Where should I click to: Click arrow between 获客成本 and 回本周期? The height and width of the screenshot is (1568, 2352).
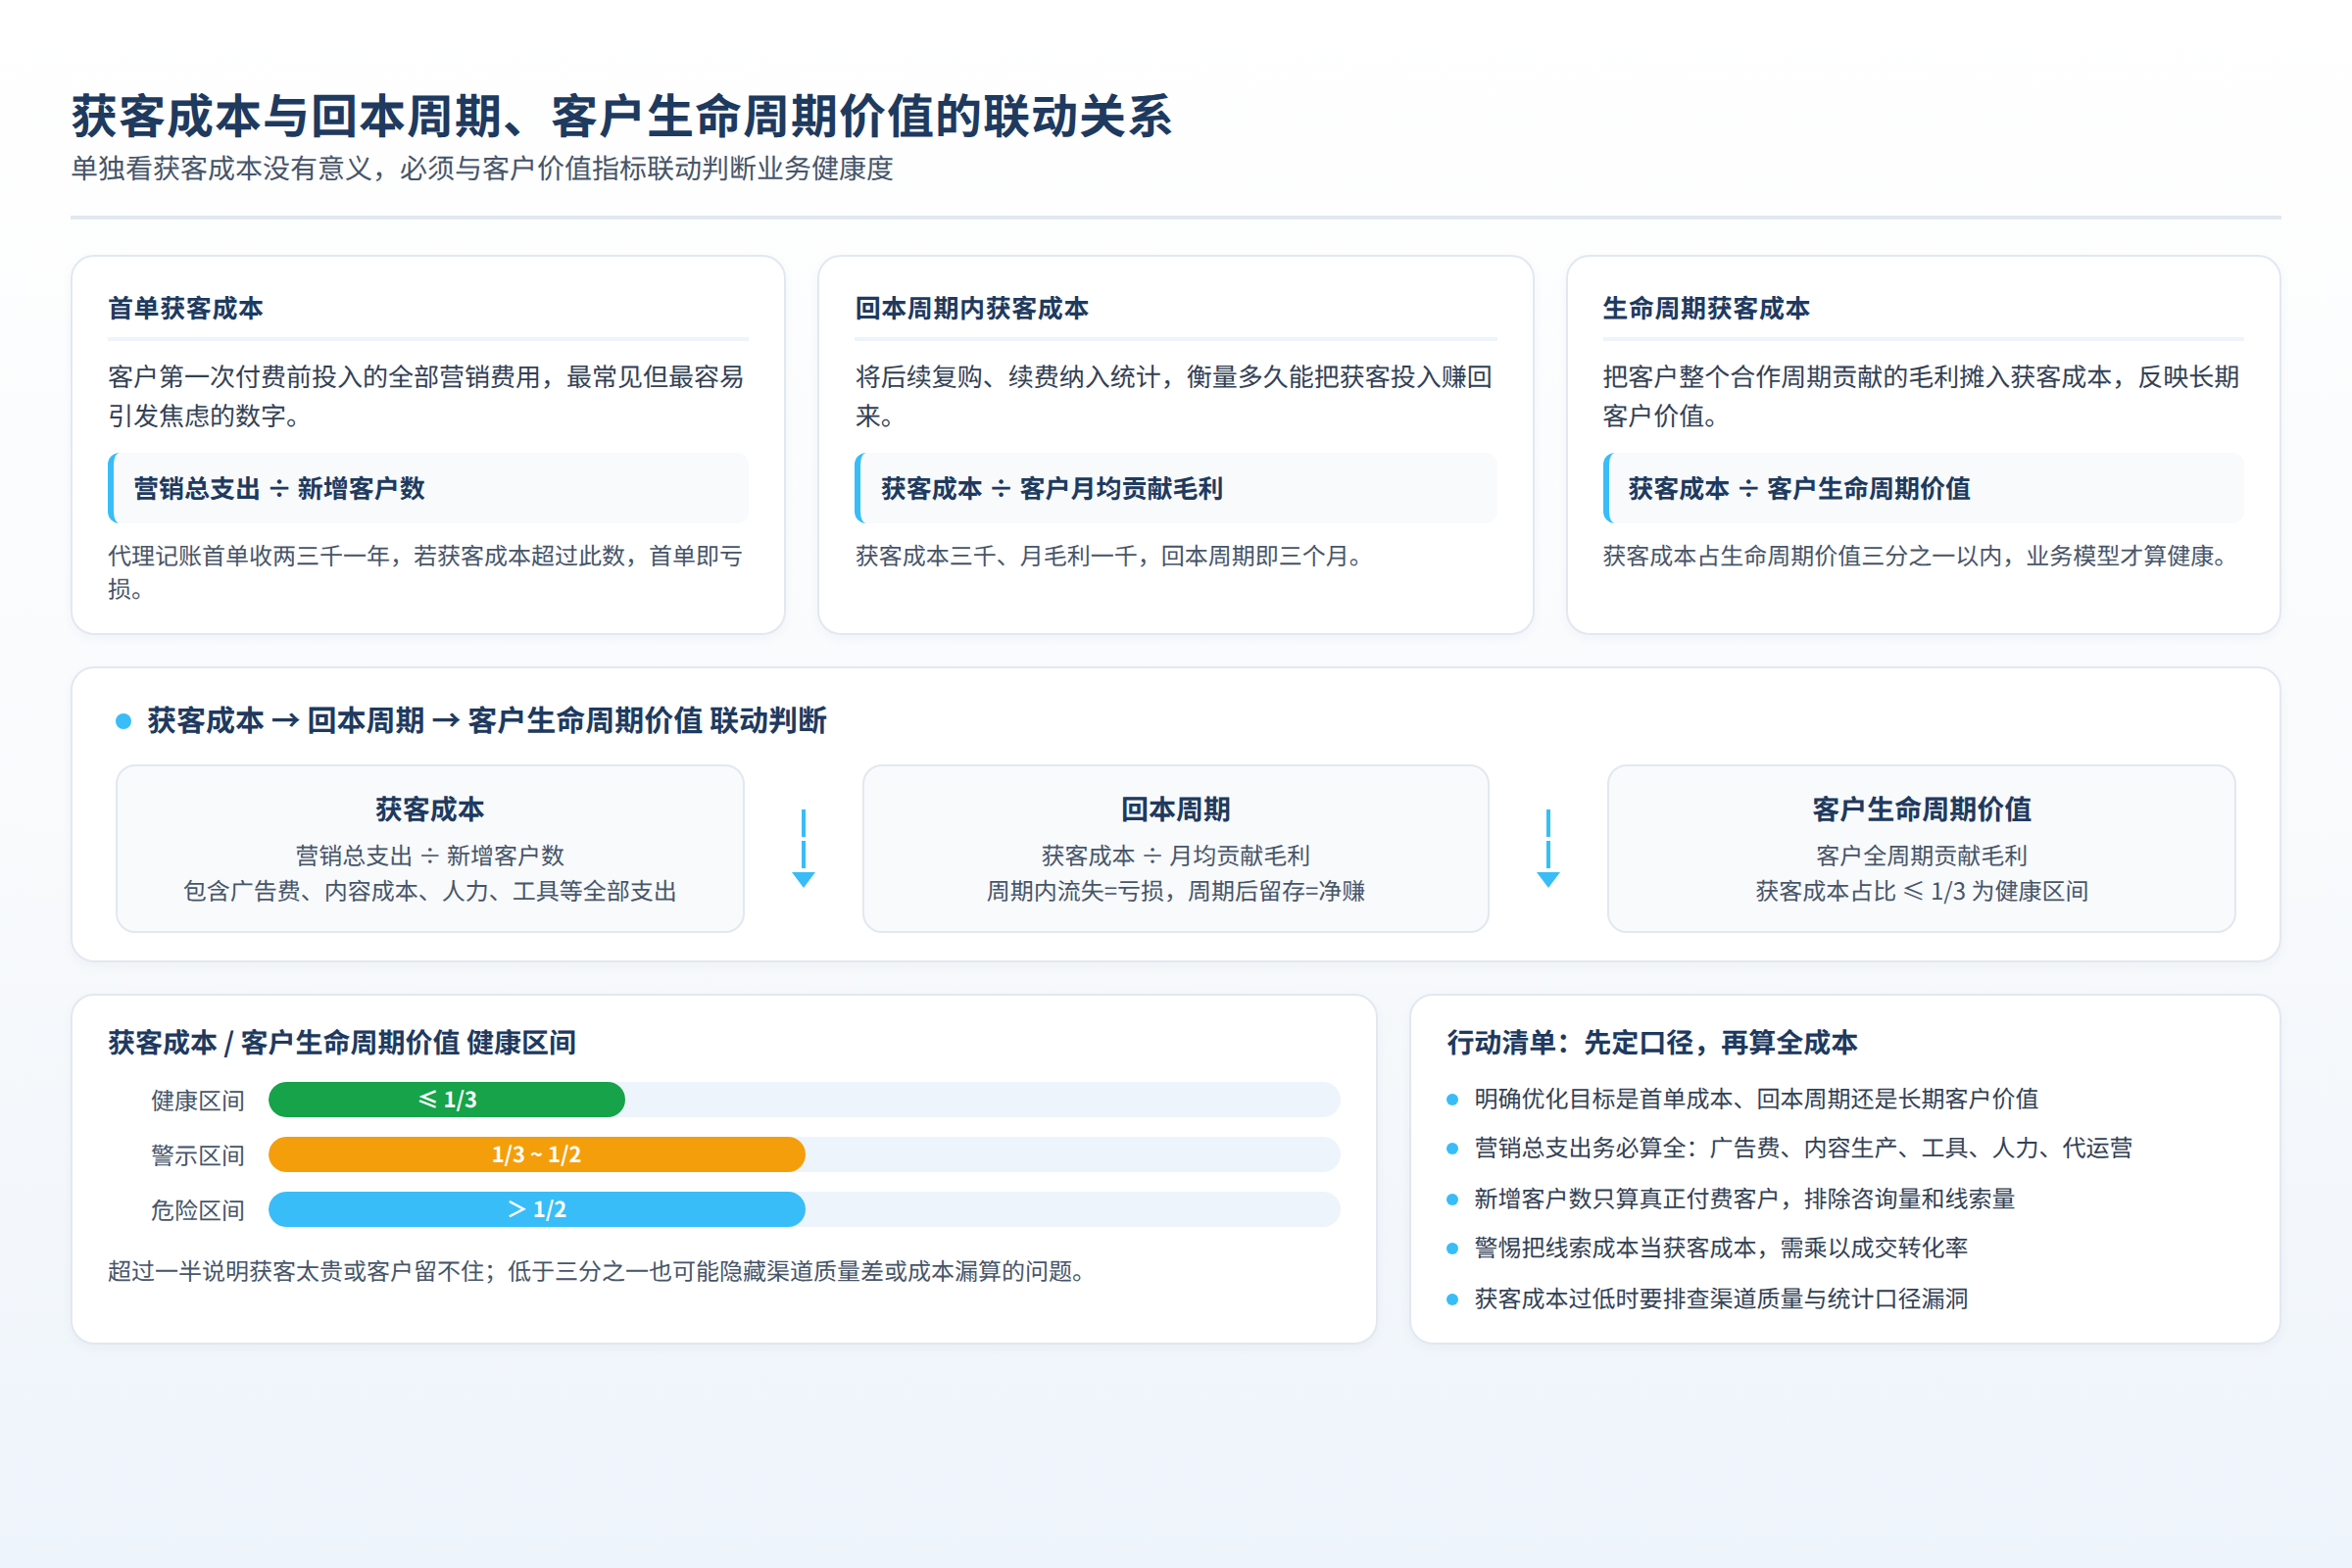pos(803,848)
